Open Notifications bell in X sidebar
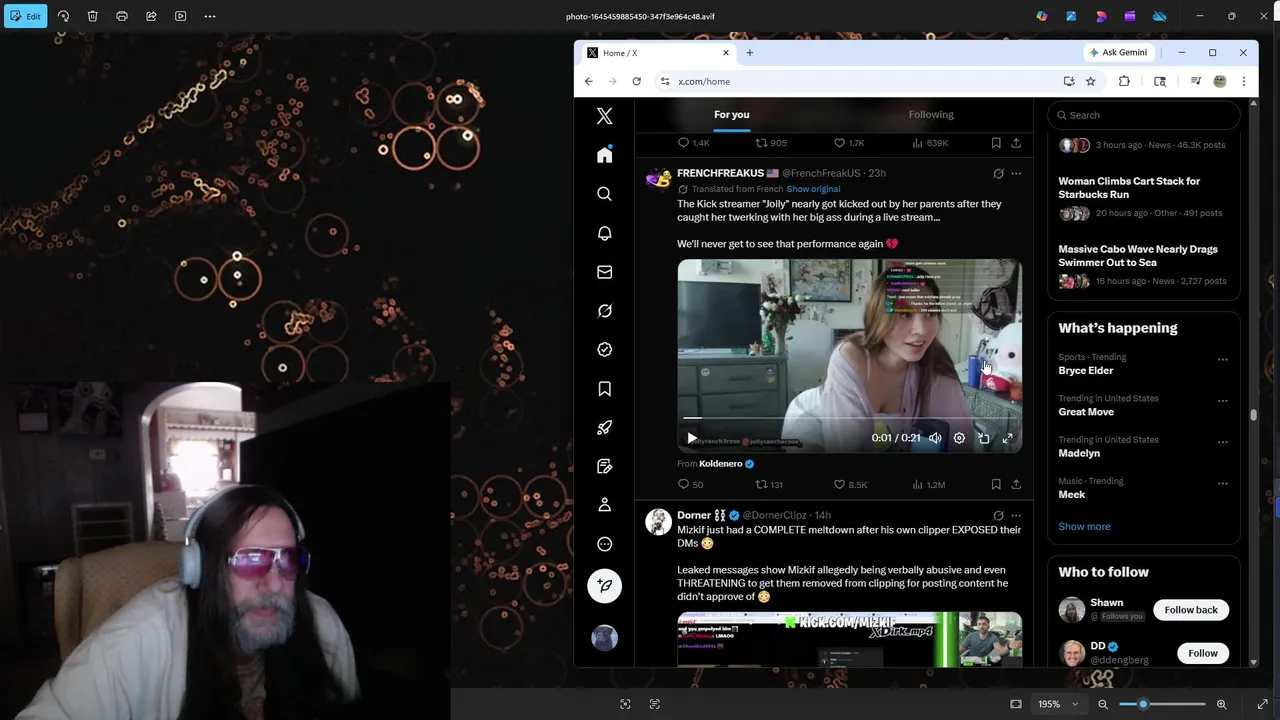This screenshot has width=1280, height=720. tap(604, 233)
